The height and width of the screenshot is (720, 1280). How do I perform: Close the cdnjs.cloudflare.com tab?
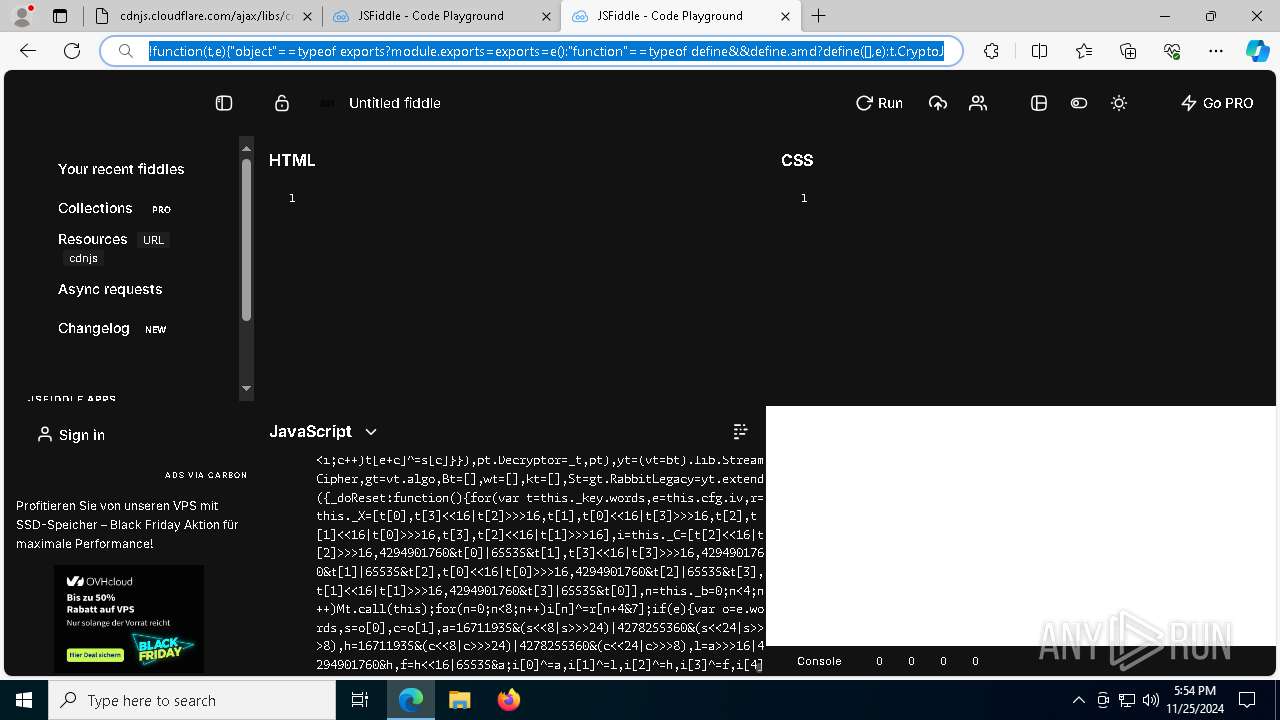click(x=307, y=16)
